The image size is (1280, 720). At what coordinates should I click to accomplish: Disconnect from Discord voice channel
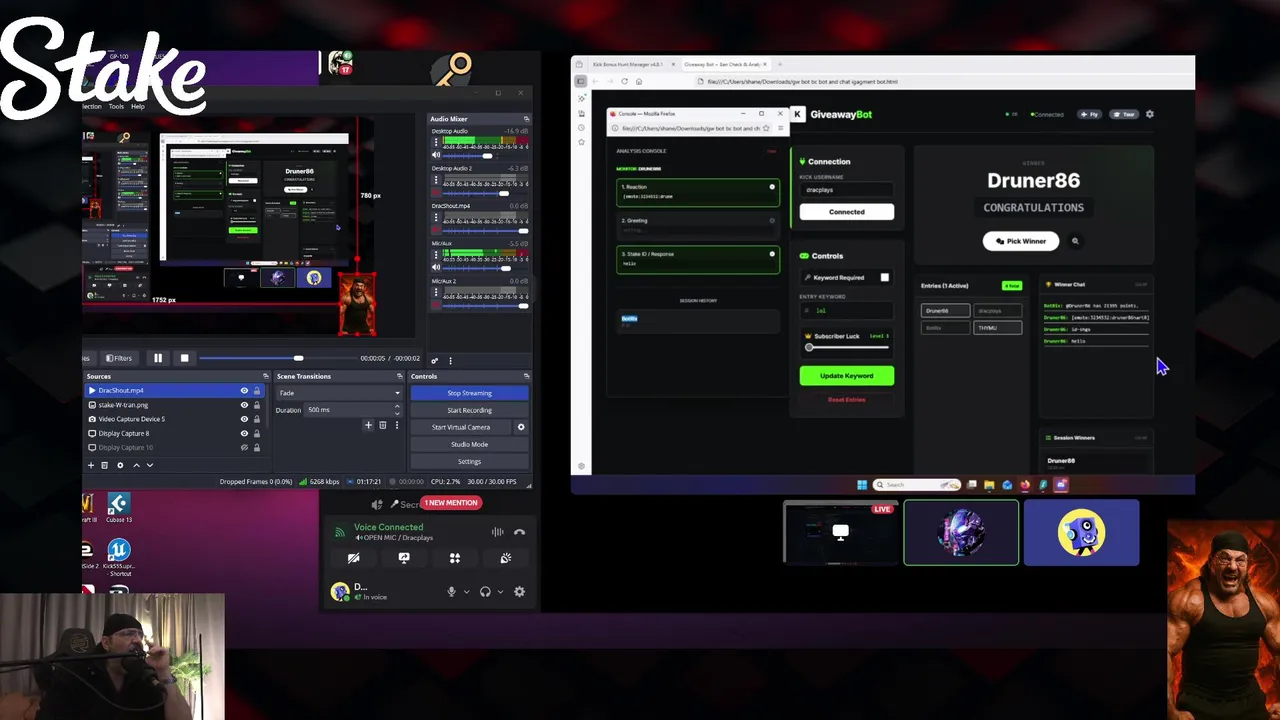point(519,532)
